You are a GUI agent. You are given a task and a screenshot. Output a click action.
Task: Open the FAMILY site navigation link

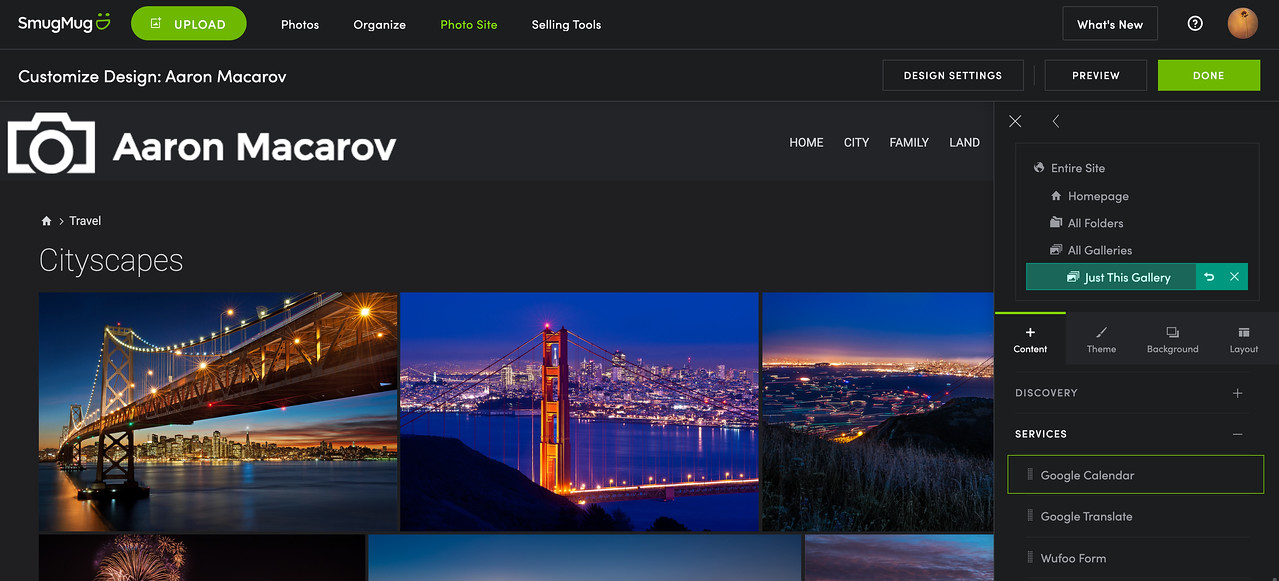(909, 143)
